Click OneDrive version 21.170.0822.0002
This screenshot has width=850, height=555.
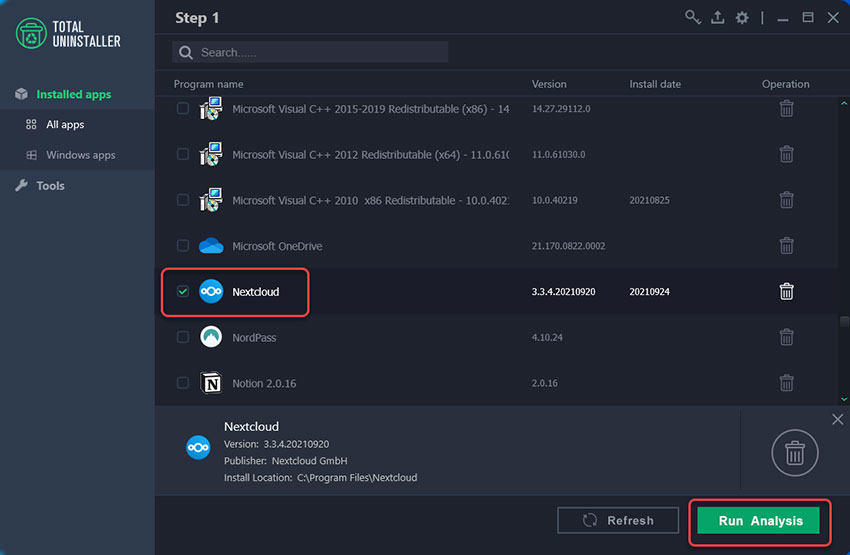point(568,246)
